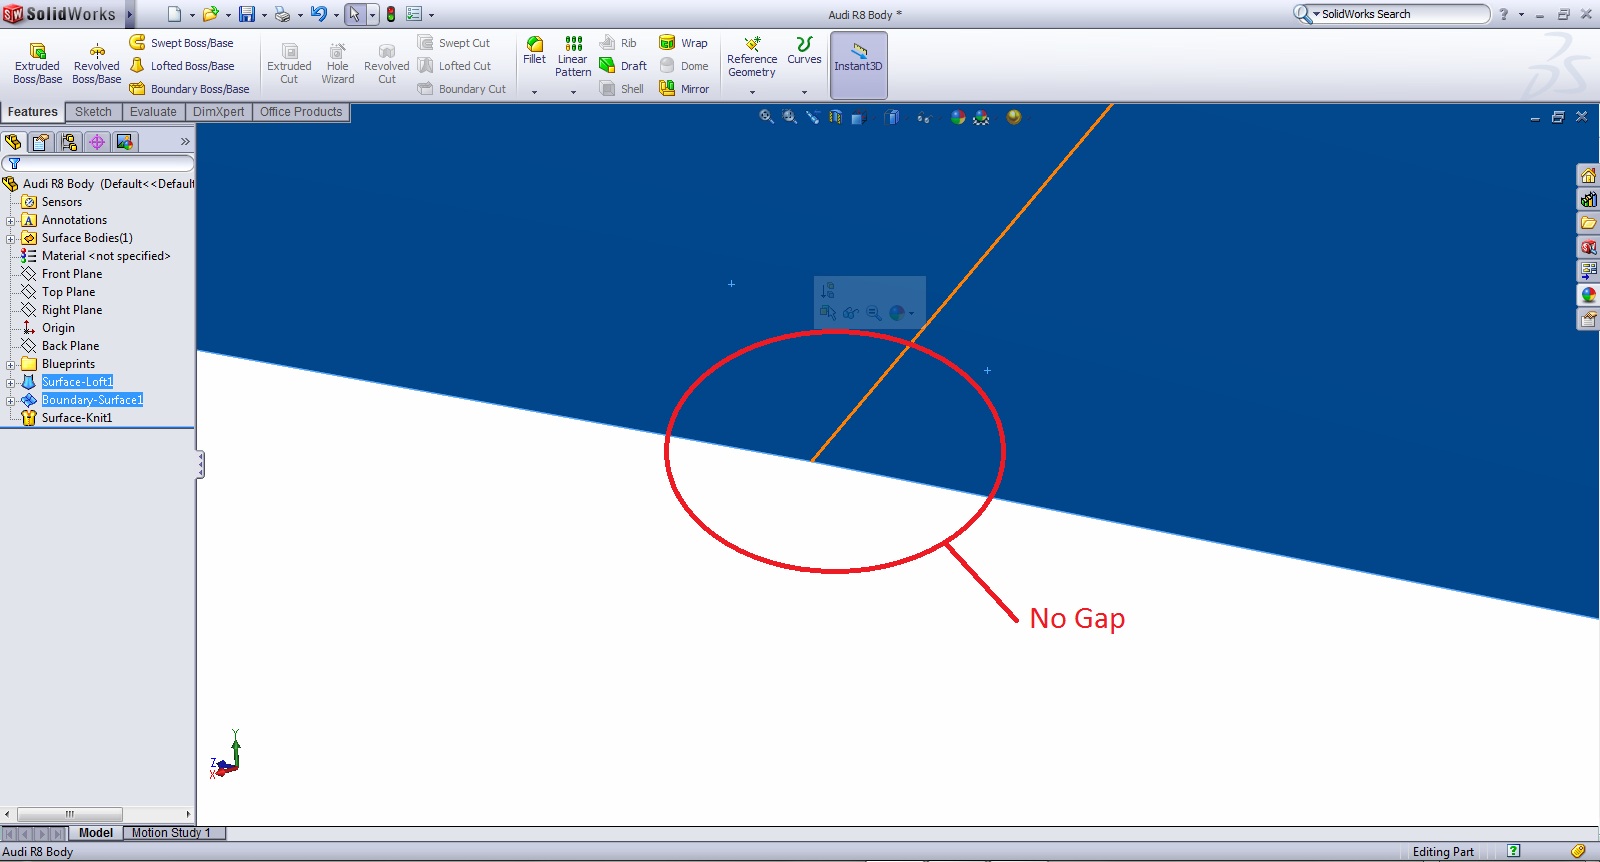Switch to the Sketch tab

93,112
